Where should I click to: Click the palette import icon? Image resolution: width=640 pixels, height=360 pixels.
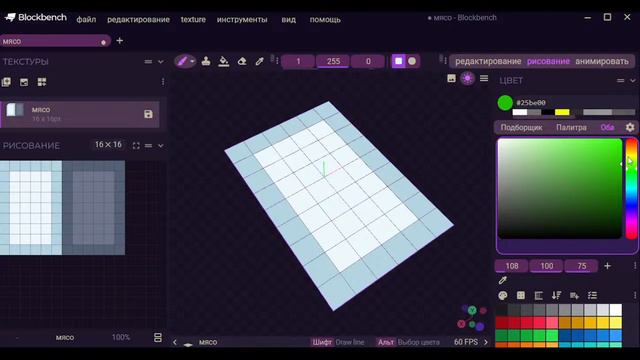coord(503,296)
